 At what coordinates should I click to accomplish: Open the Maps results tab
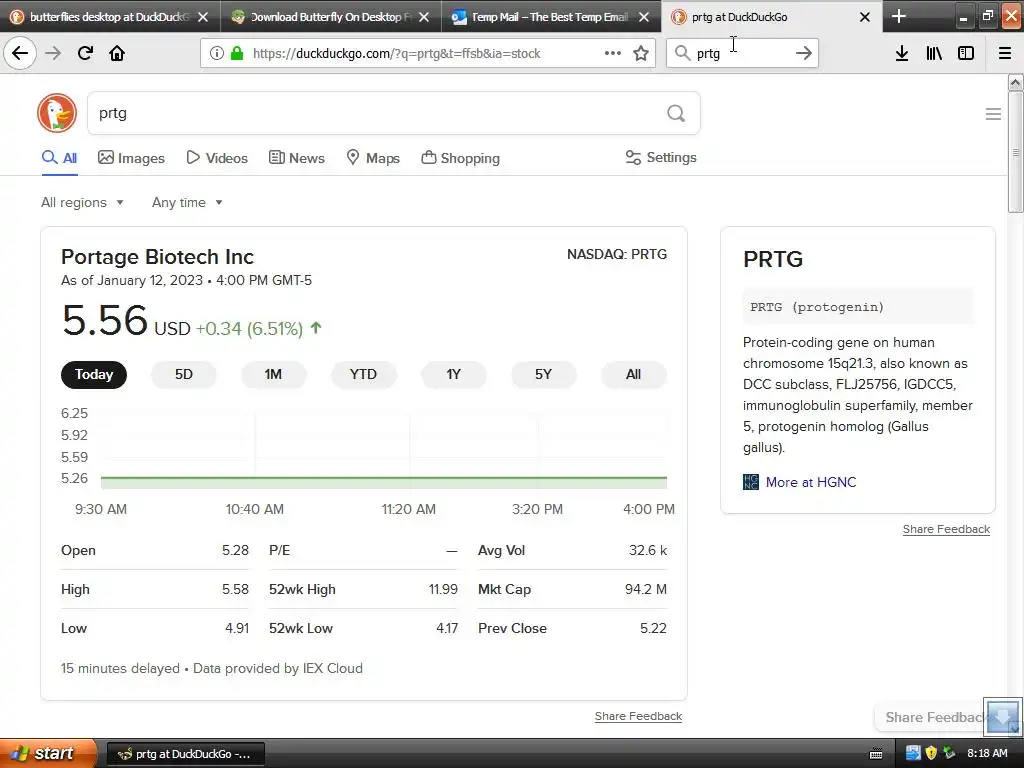(373, 158)
